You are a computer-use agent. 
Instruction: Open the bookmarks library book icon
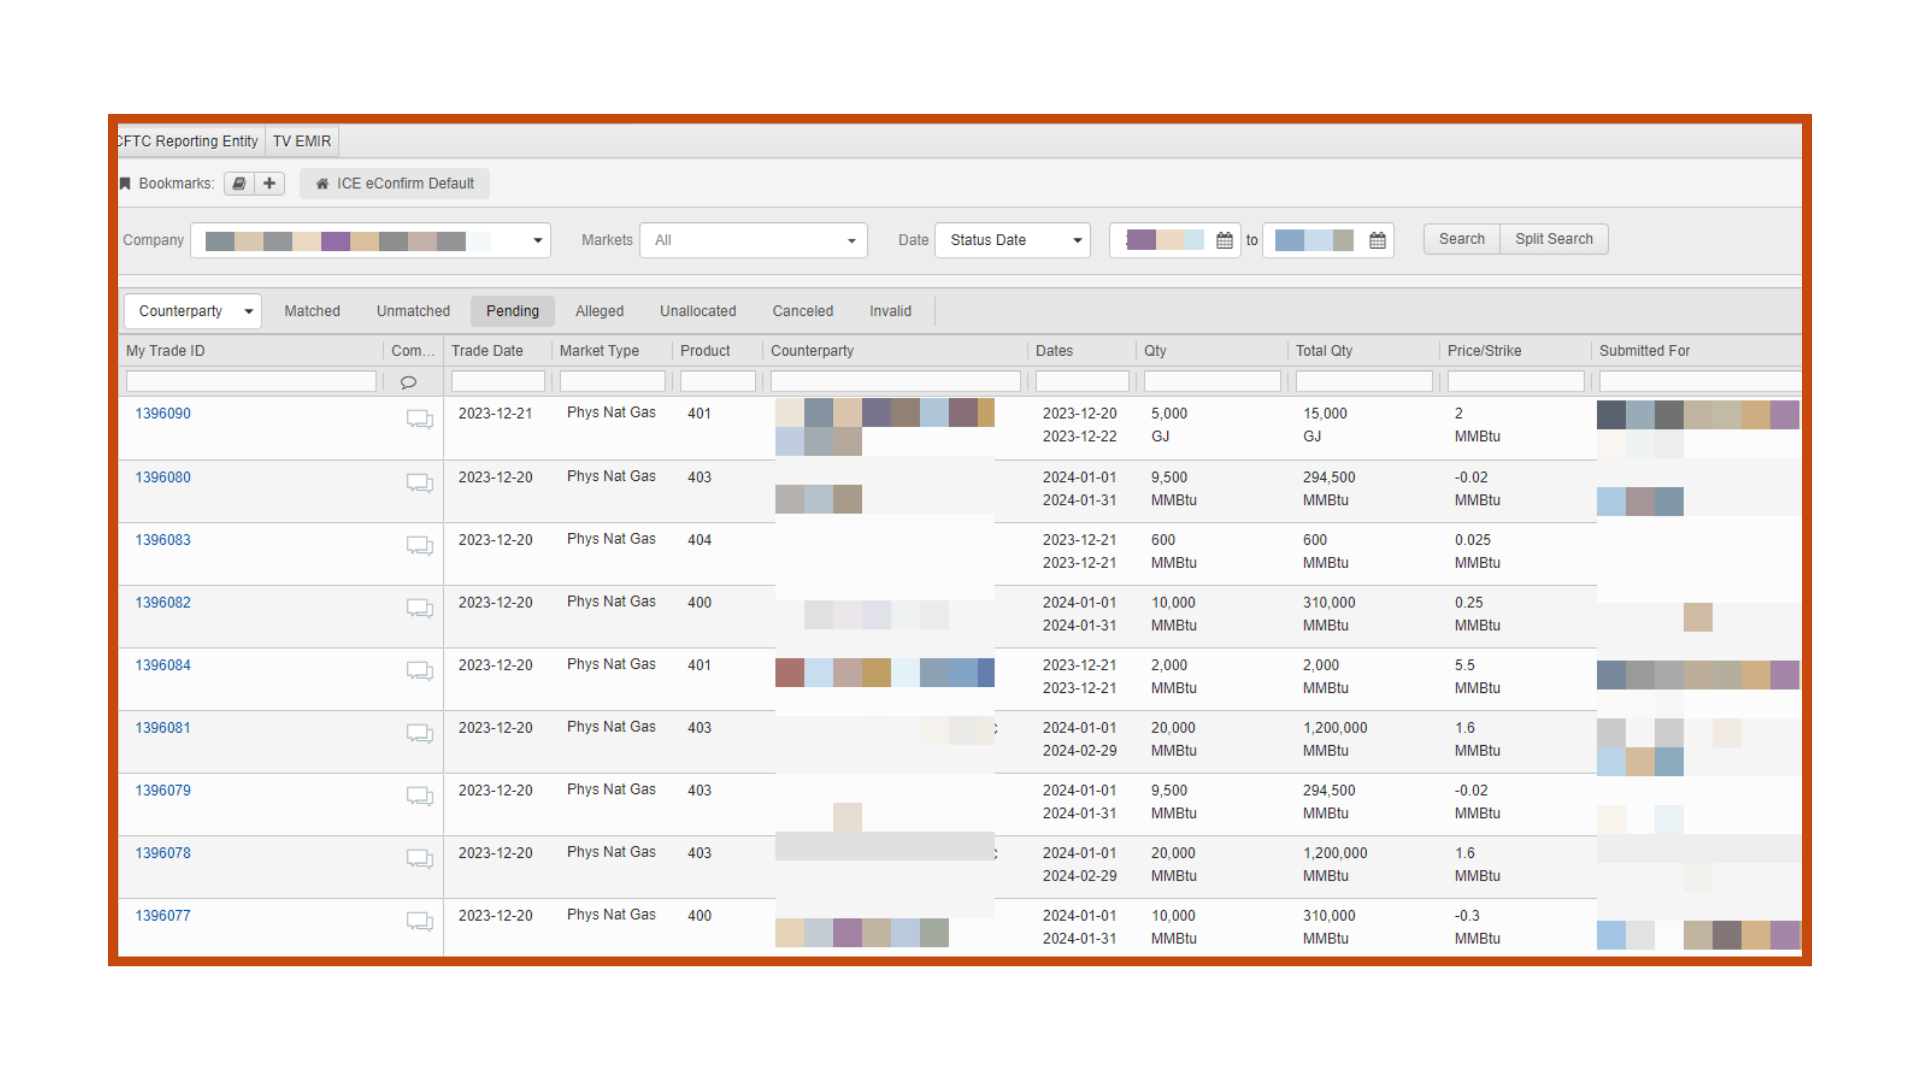click(x=239, y=184)
